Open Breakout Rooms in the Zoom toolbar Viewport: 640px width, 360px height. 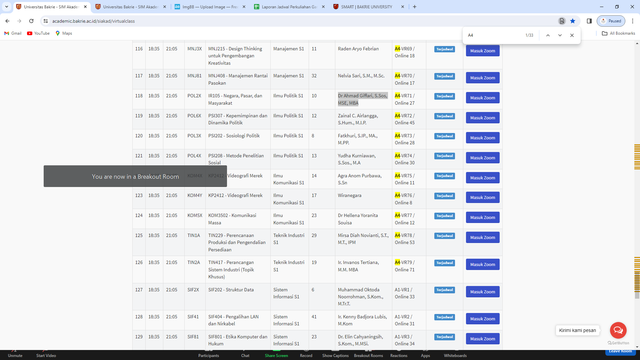click(368, 354)
